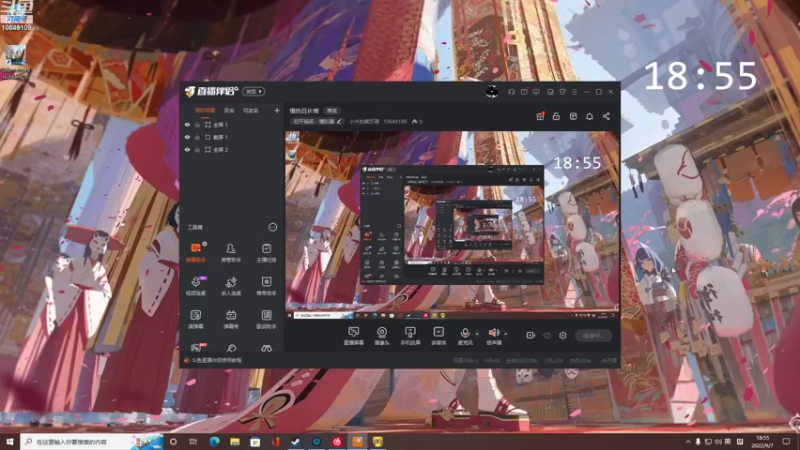800x450 pixels.
Task: Expand the microphone options arrow
Action: coord(477,334)
